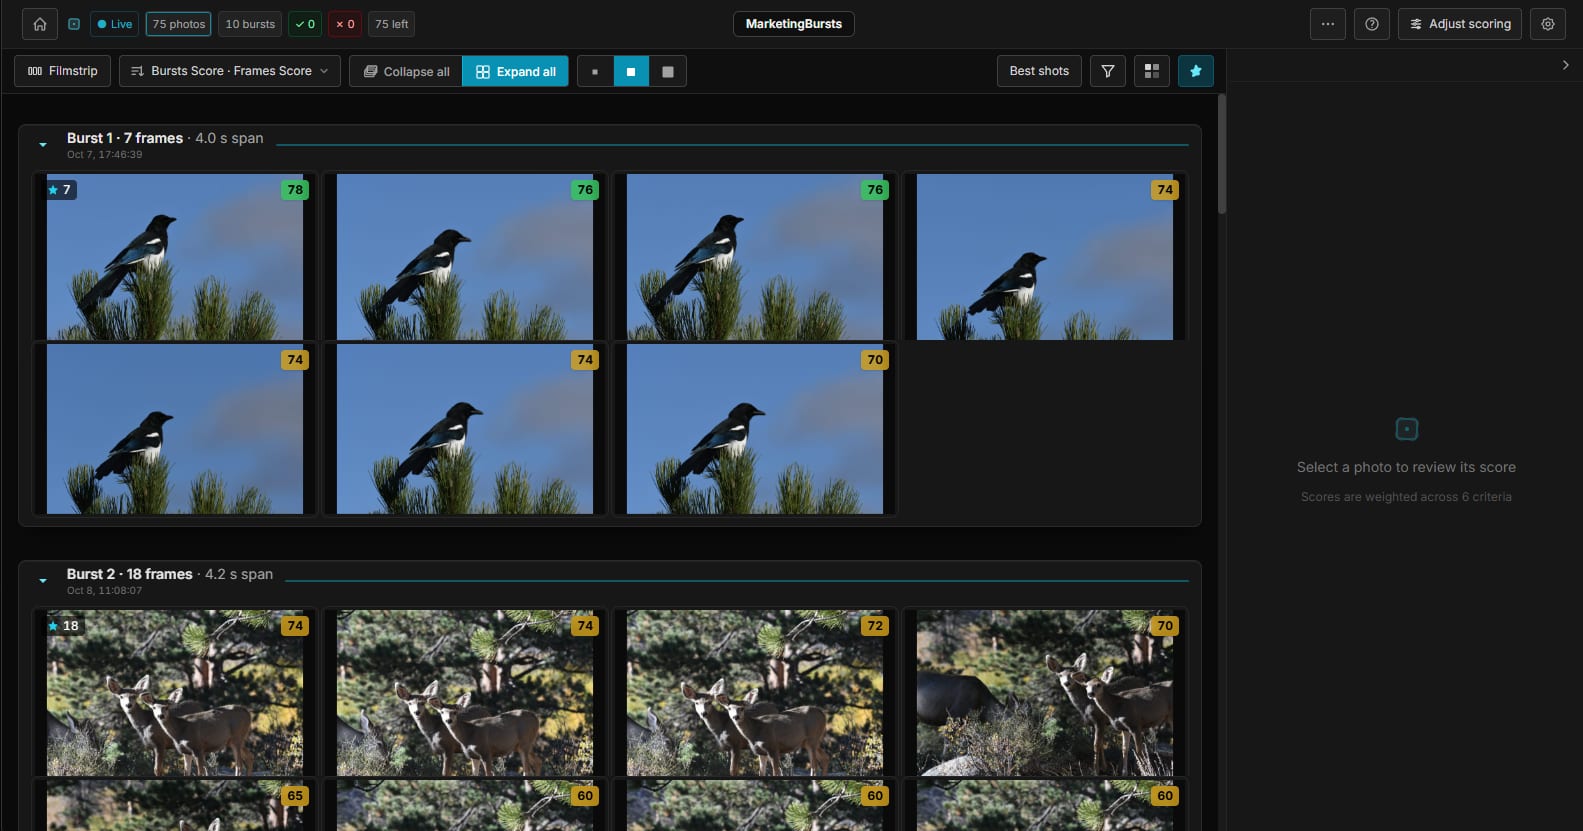Click the Adjust scoring button
This screenshot has height=831, width=1583.
click(1460, 24)
